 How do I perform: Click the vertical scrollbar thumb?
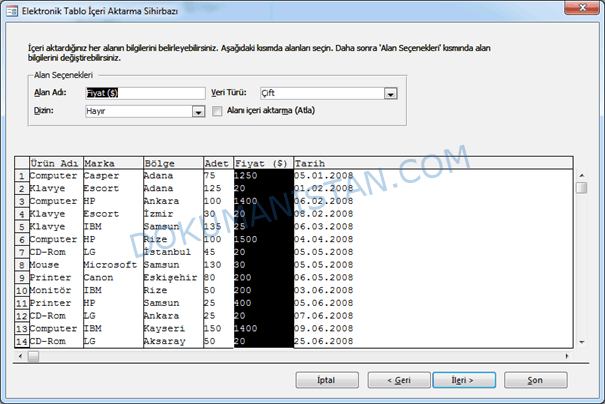click(582, 188)
